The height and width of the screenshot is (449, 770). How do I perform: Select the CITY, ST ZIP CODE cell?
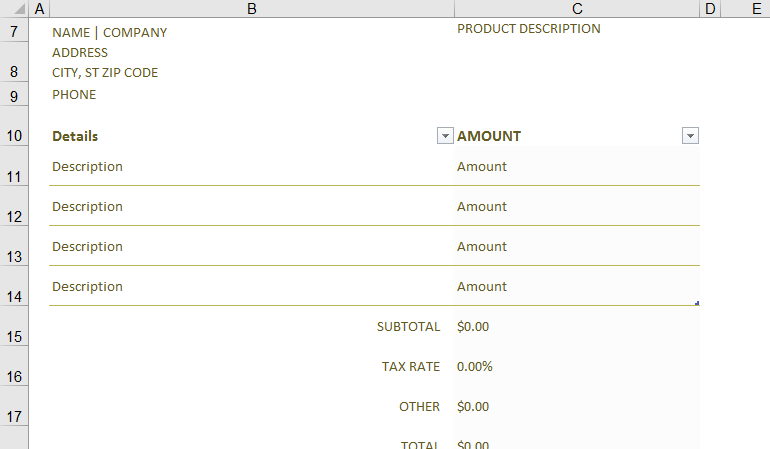(x=105, y=72)
